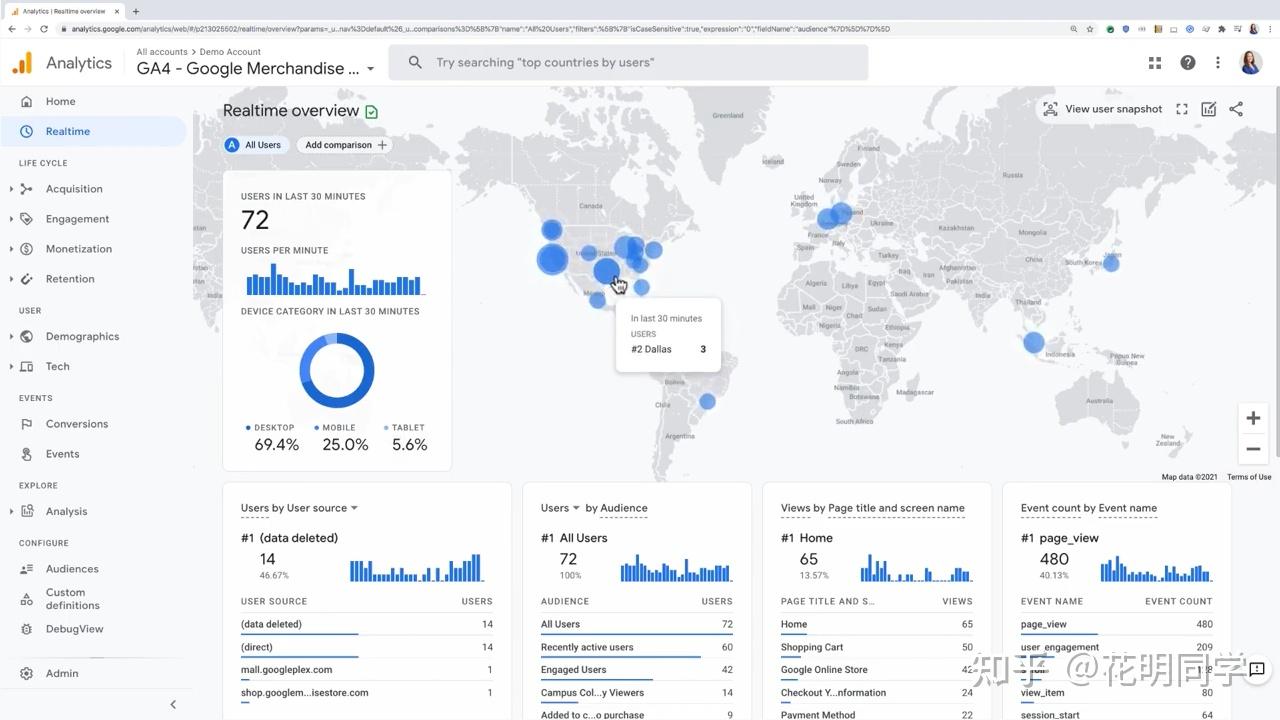1280x720 pixels.
Task: Click the Share this report icon
Action: click(1236, 108)
